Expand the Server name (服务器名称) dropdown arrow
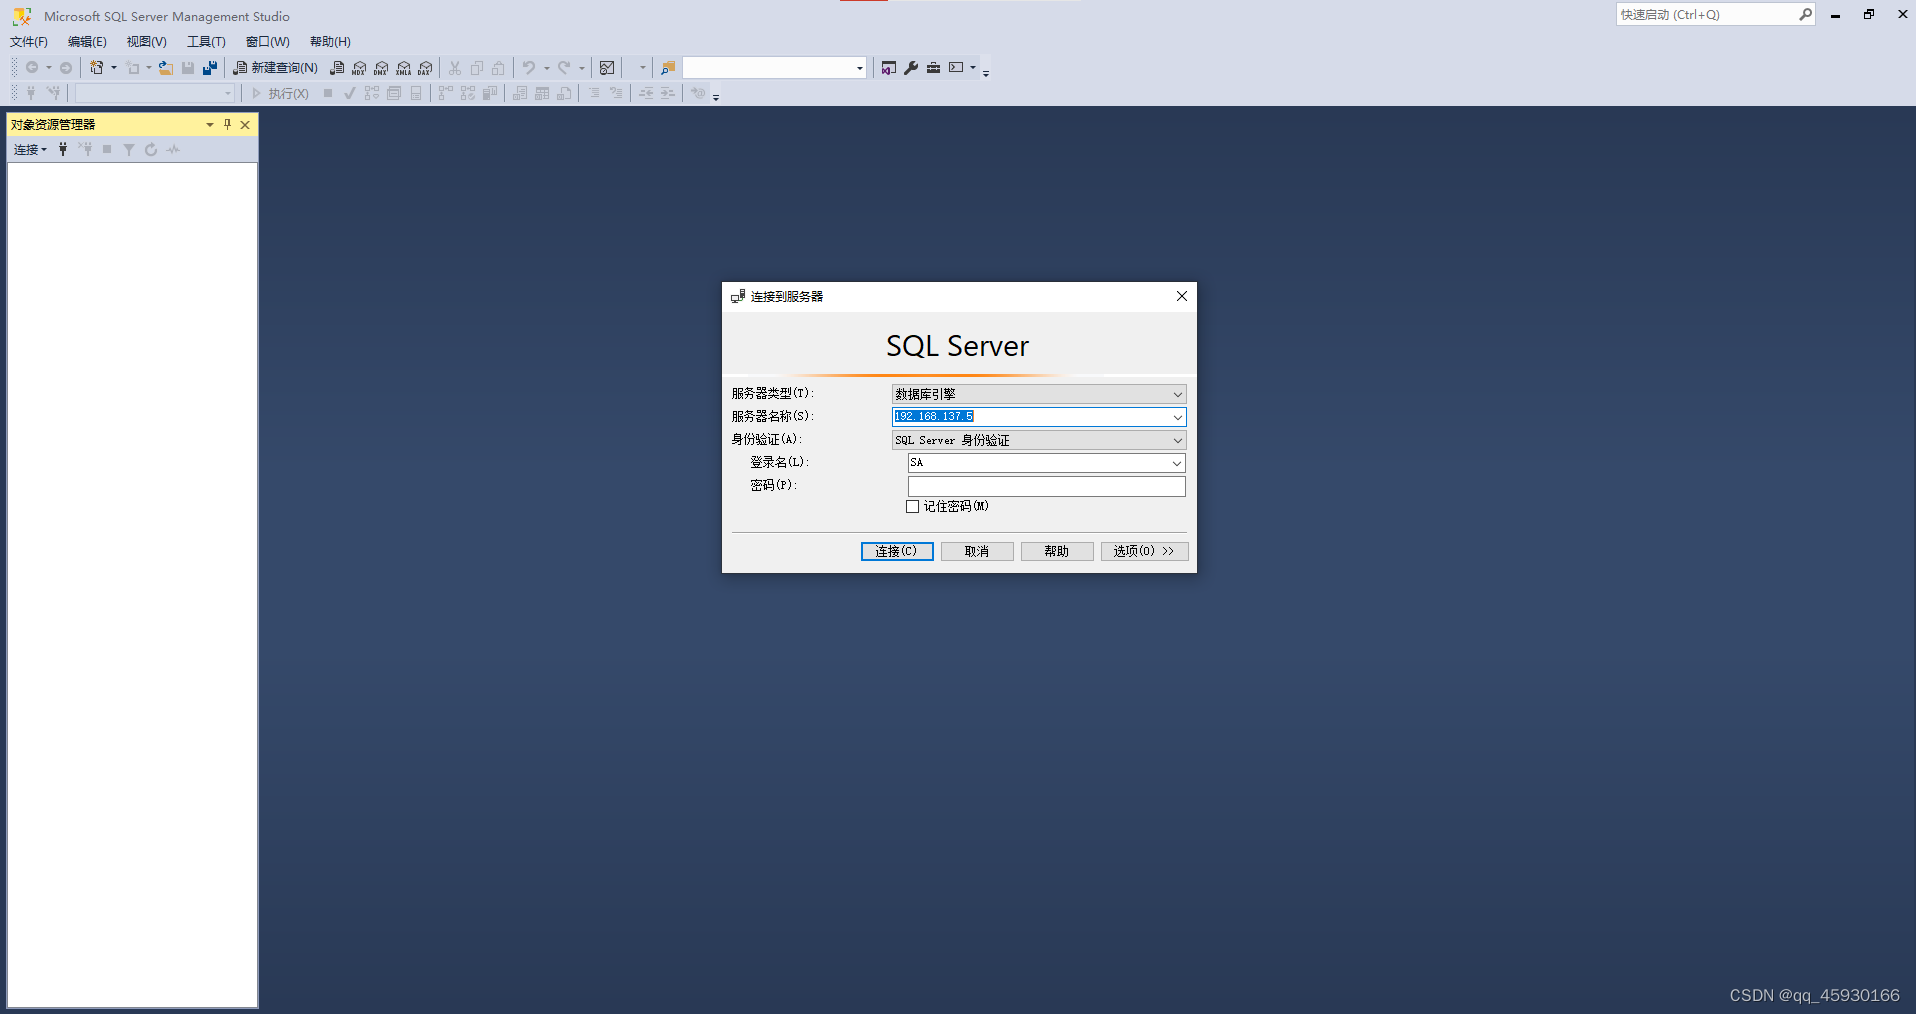Viewport: 1916px width, 1014px height. click(1177, 417)
